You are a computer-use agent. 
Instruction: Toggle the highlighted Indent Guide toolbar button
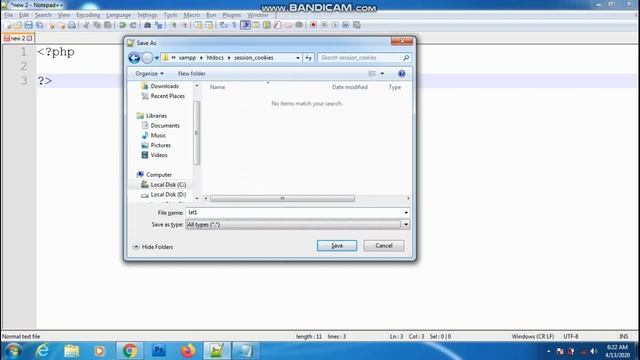pyautogui.click(x=245, y=25)
